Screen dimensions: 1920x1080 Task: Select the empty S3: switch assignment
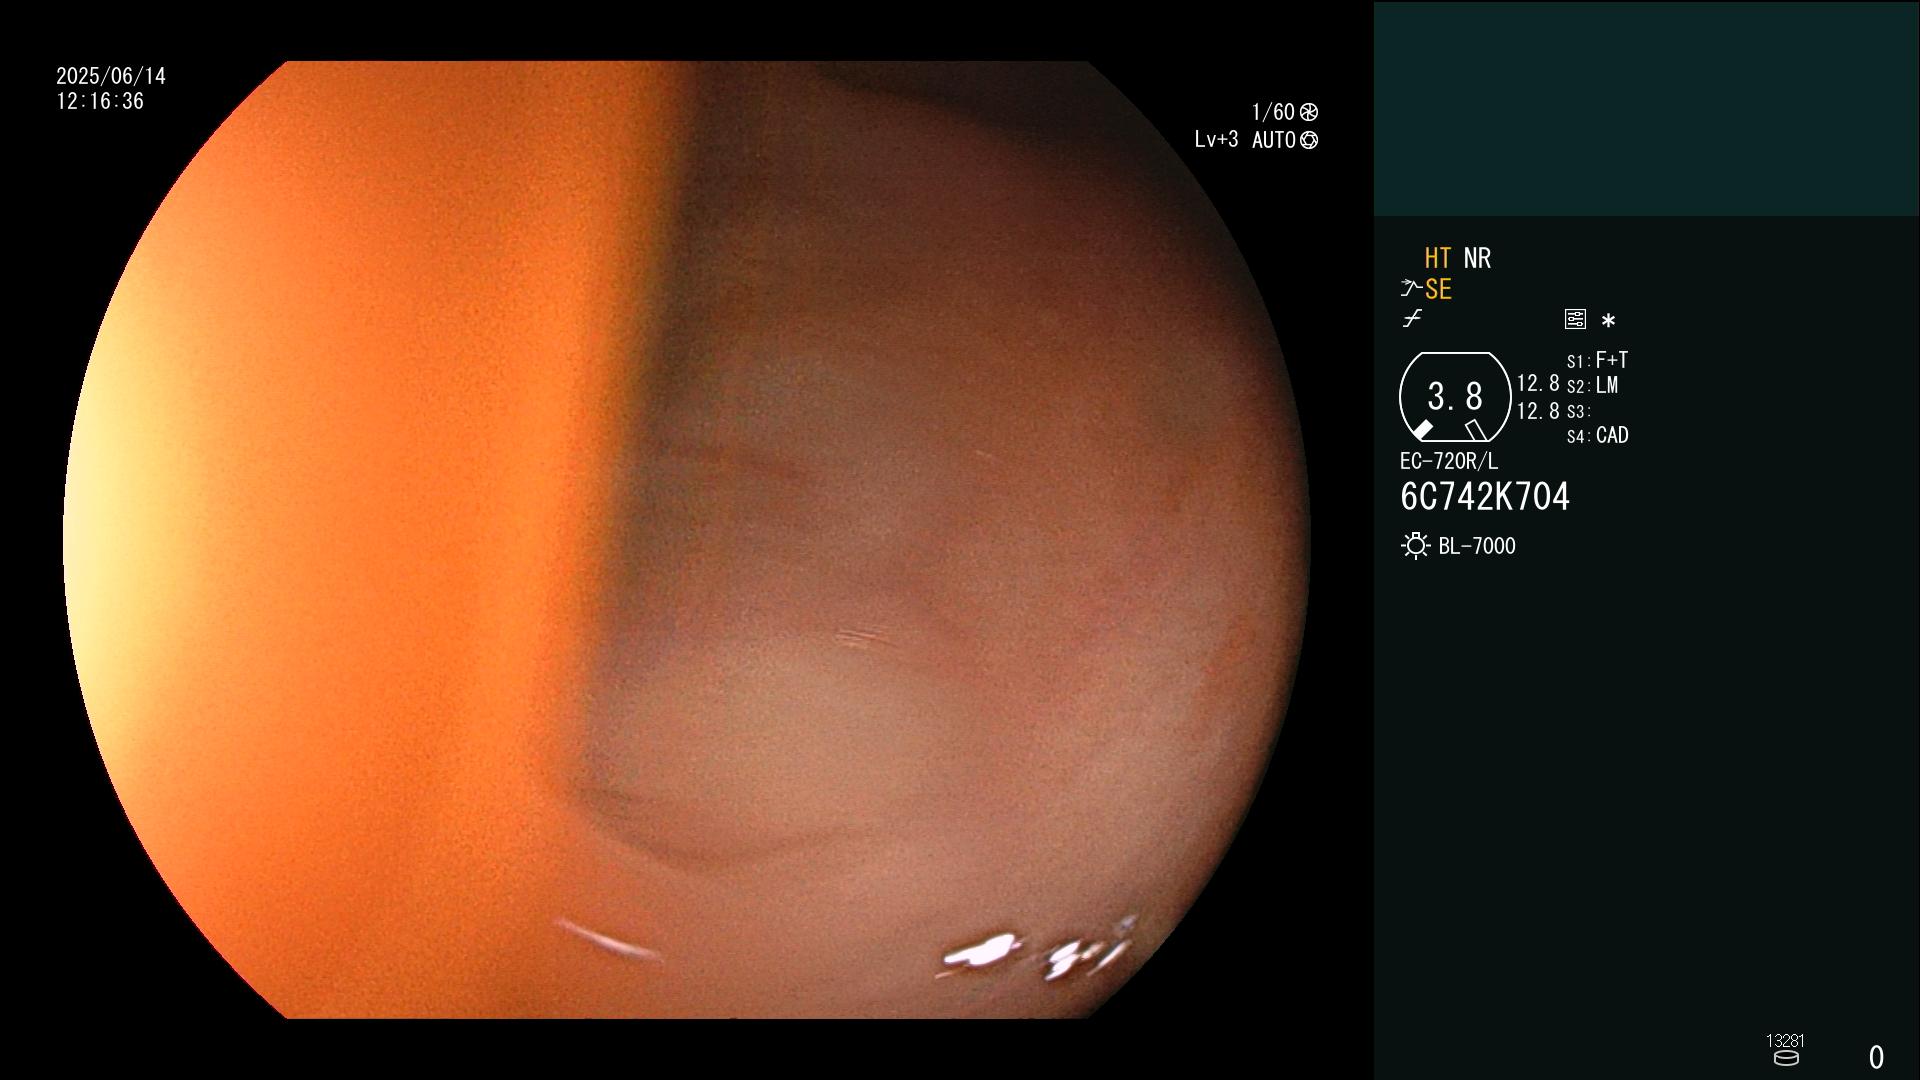(x=1579, y=411)
